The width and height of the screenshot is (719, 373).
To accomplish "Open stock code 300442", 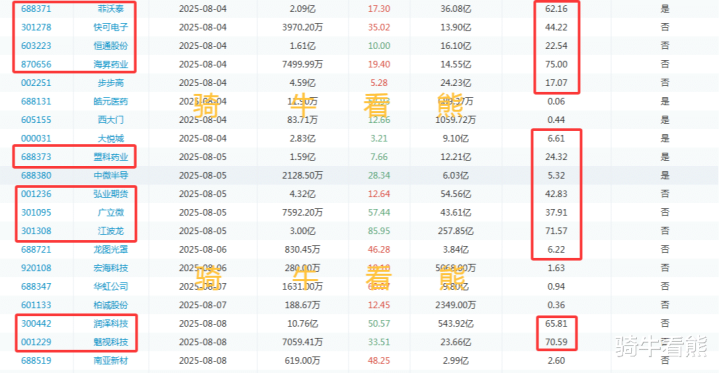I will click(36, 323).
